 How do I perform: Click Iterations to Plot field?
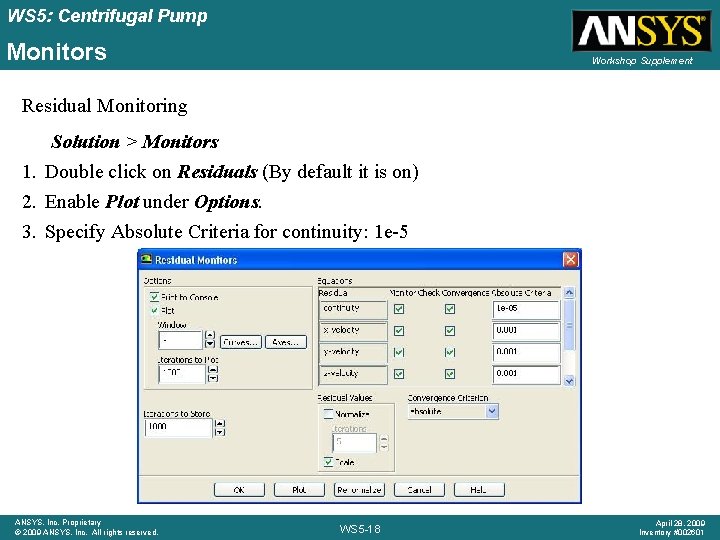click(x=182, y=374)
